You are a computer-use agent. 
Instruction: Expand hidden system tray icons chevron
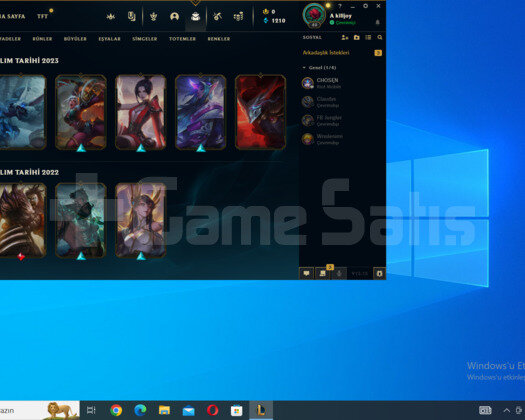507,410
